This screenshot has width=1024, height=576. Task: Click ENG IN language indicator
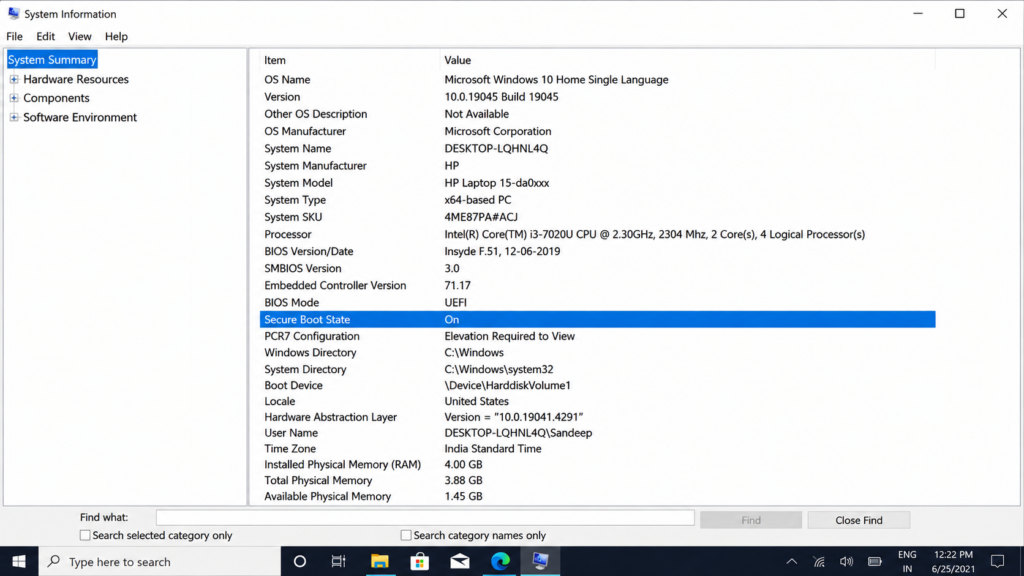click(907, 561)
